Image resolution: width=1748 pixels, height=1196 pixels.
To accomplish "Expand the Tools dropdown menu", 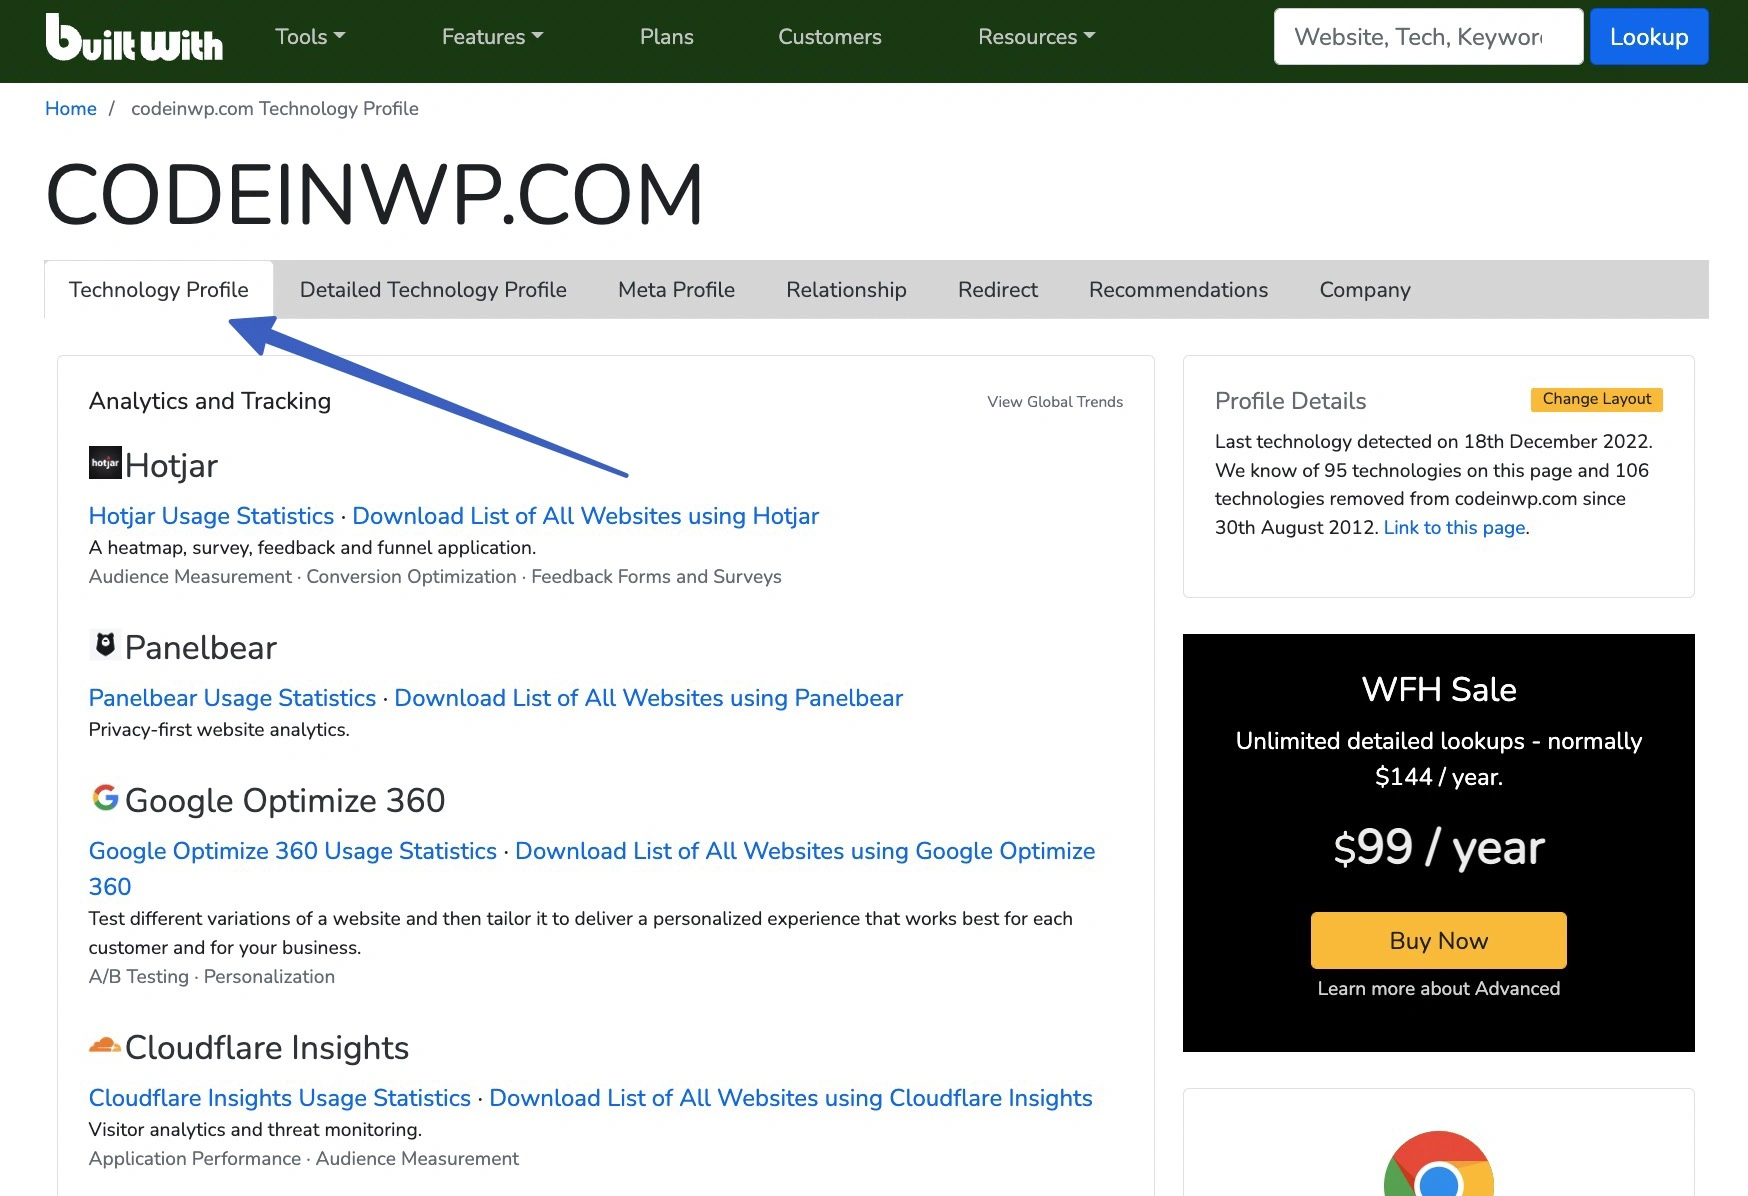I will (x=310, y=37).
